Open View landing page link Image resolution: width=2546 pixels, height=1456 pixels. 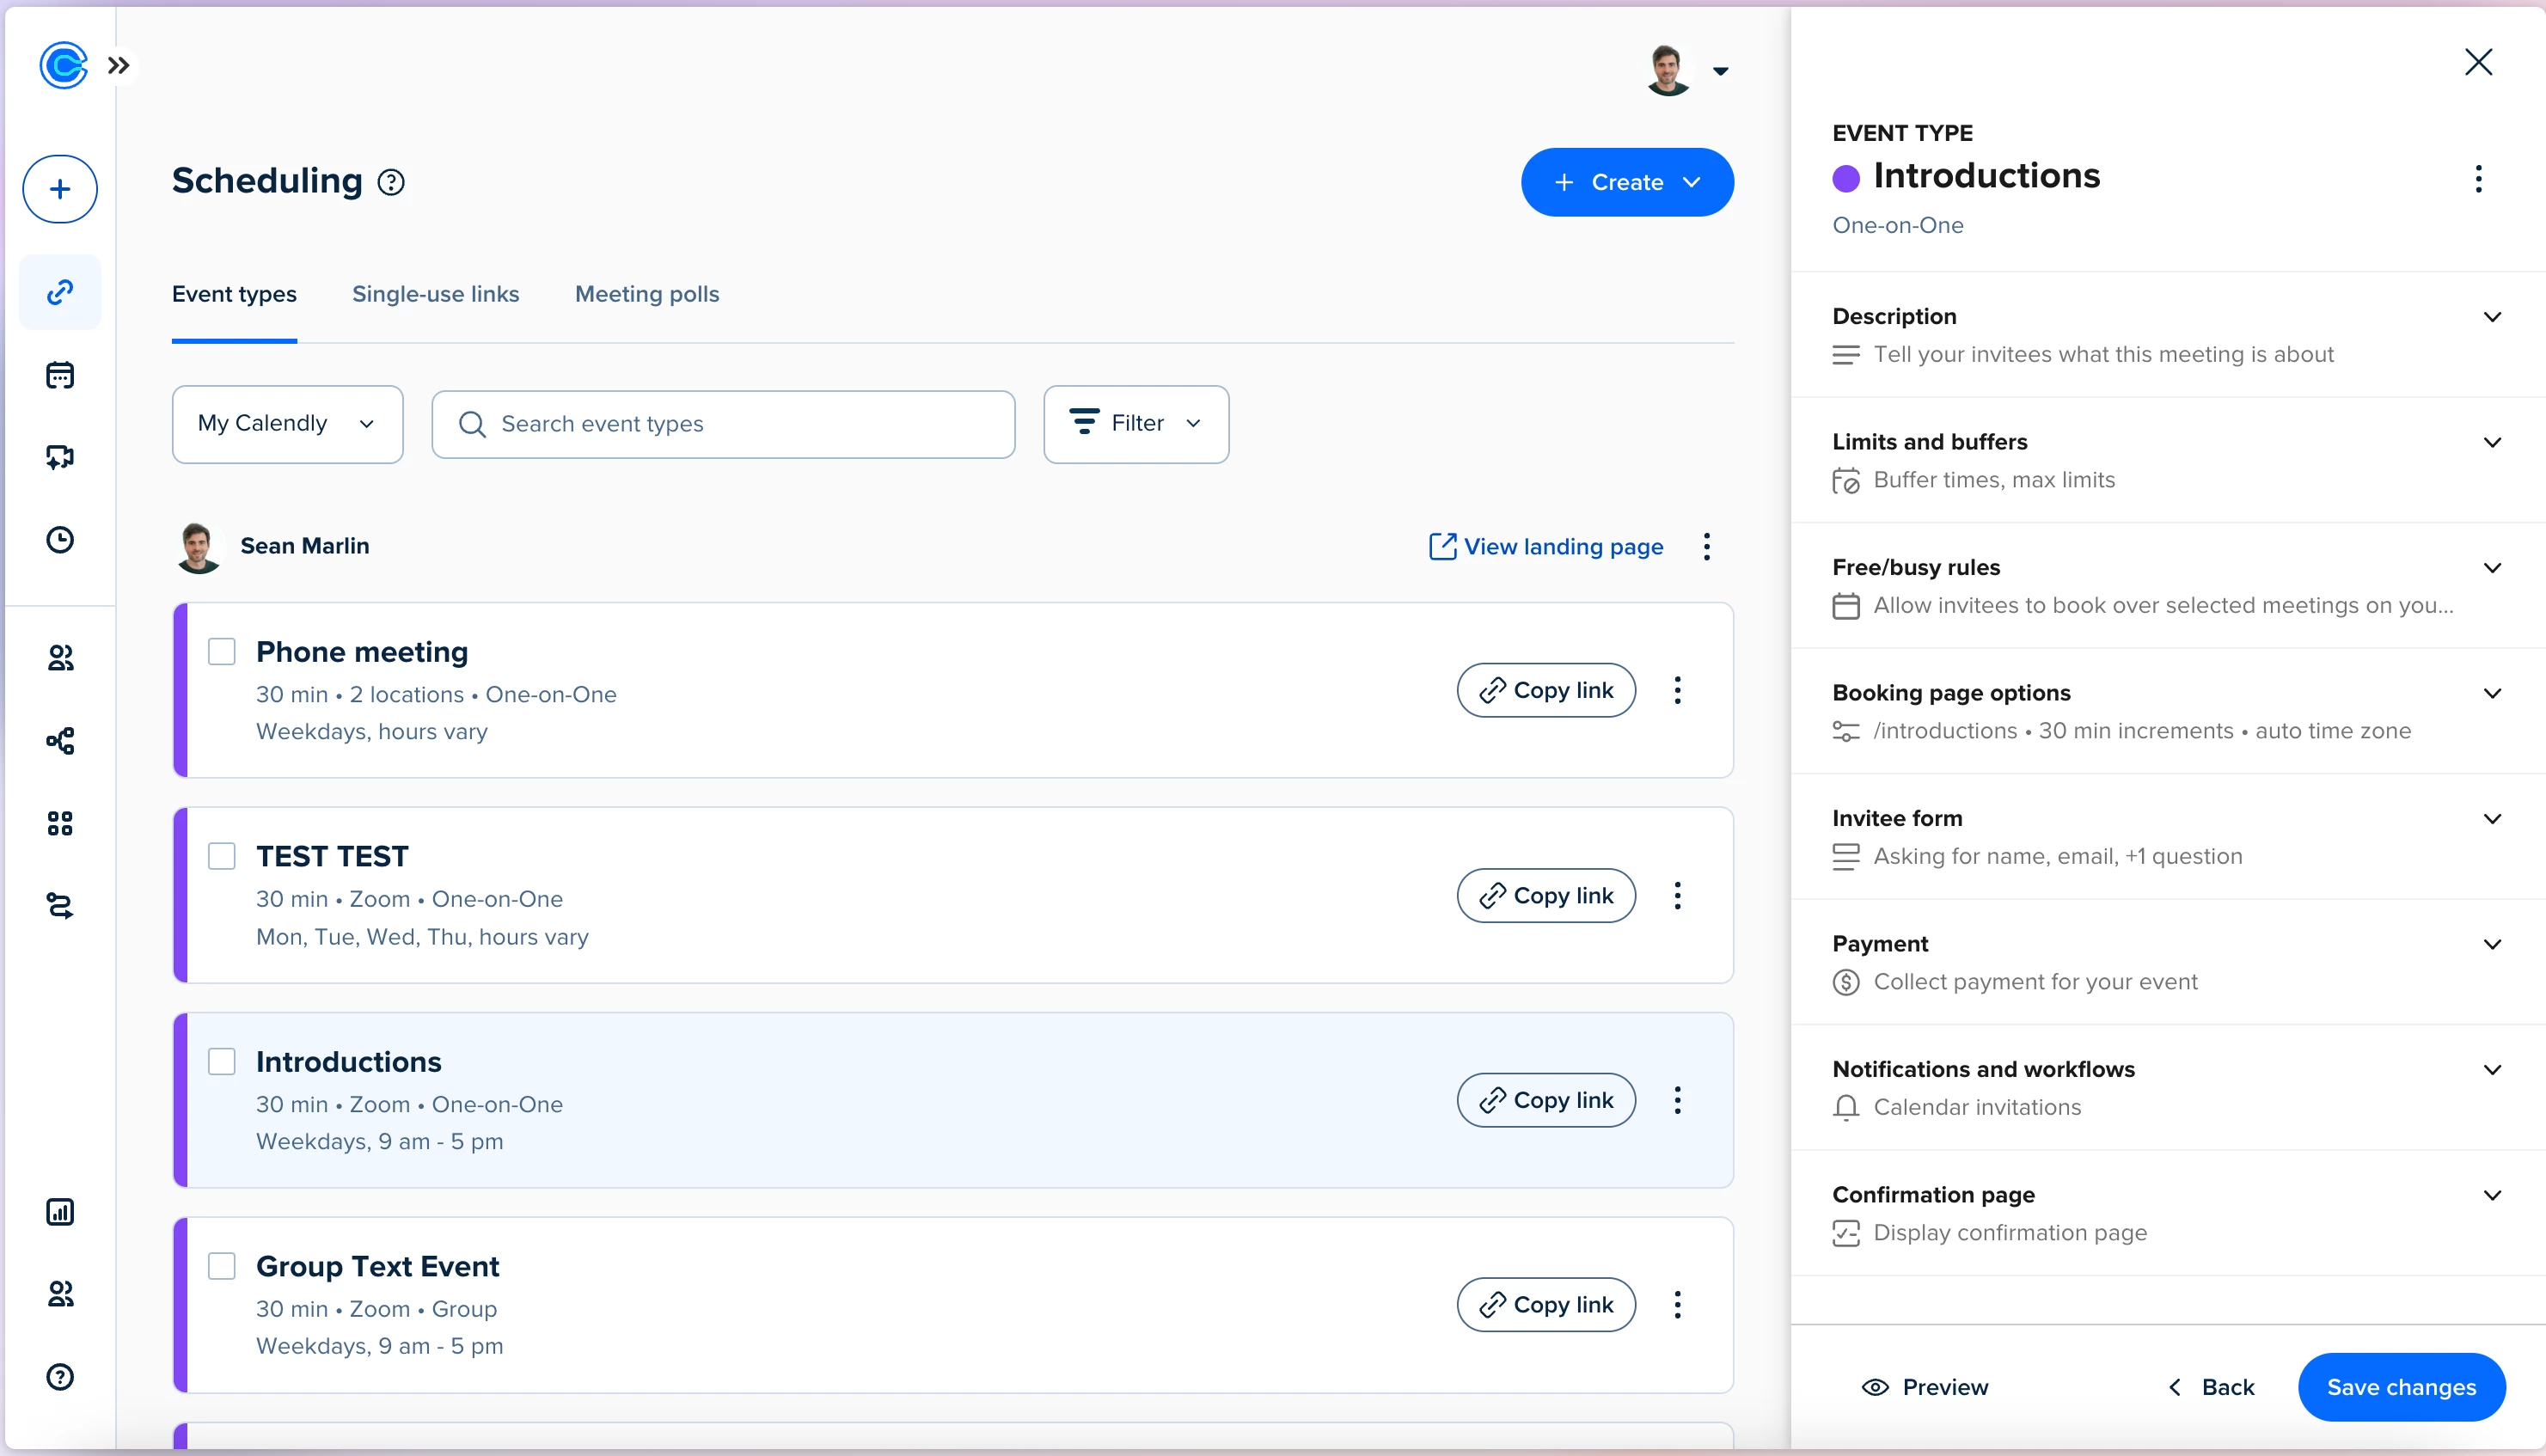1546,546
